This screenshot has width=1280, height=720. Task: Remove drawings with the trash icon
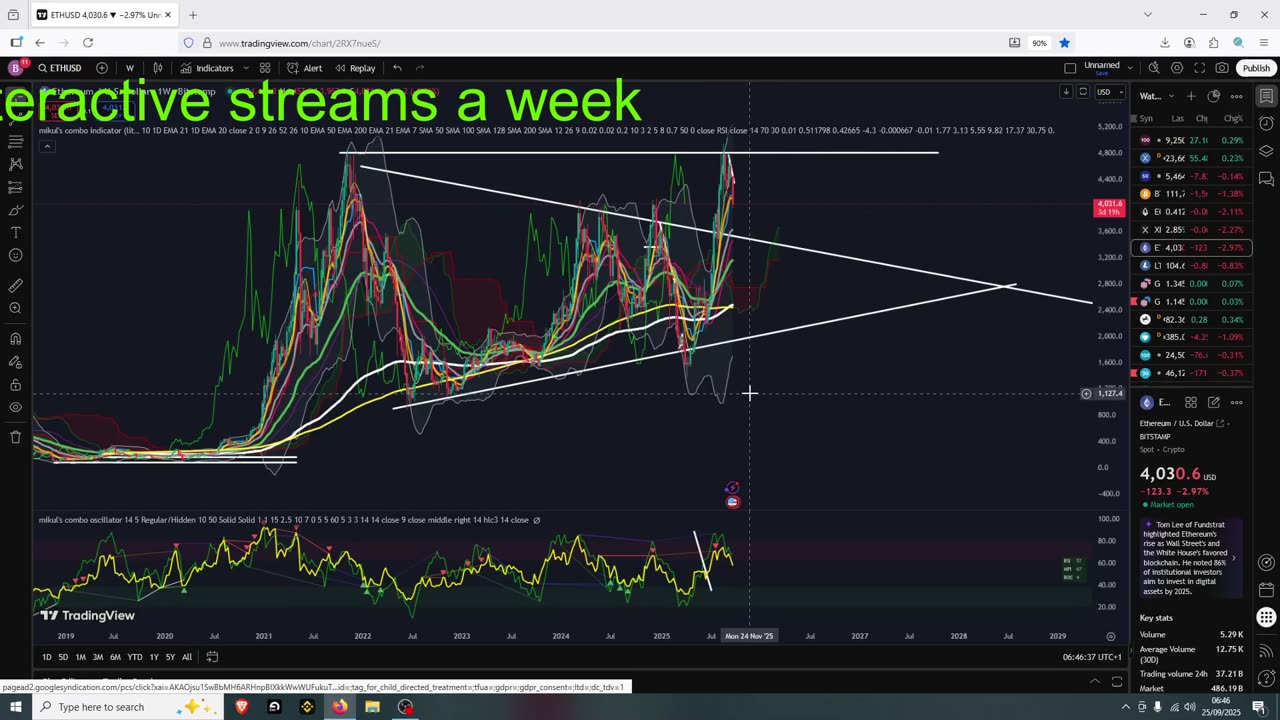15,437
